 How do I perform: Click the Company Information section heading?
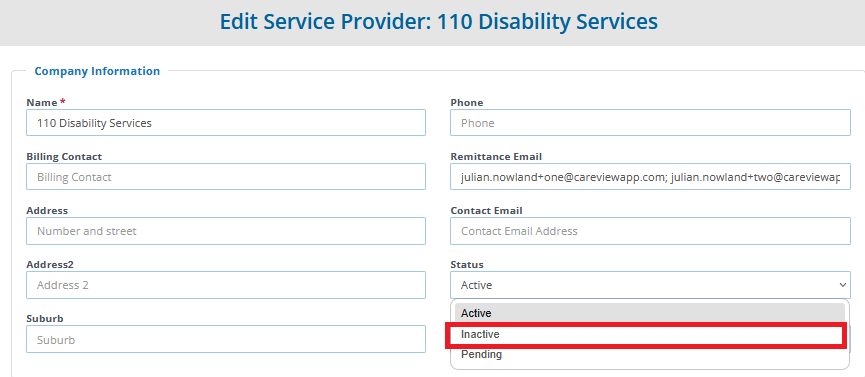tap(97, 71)
